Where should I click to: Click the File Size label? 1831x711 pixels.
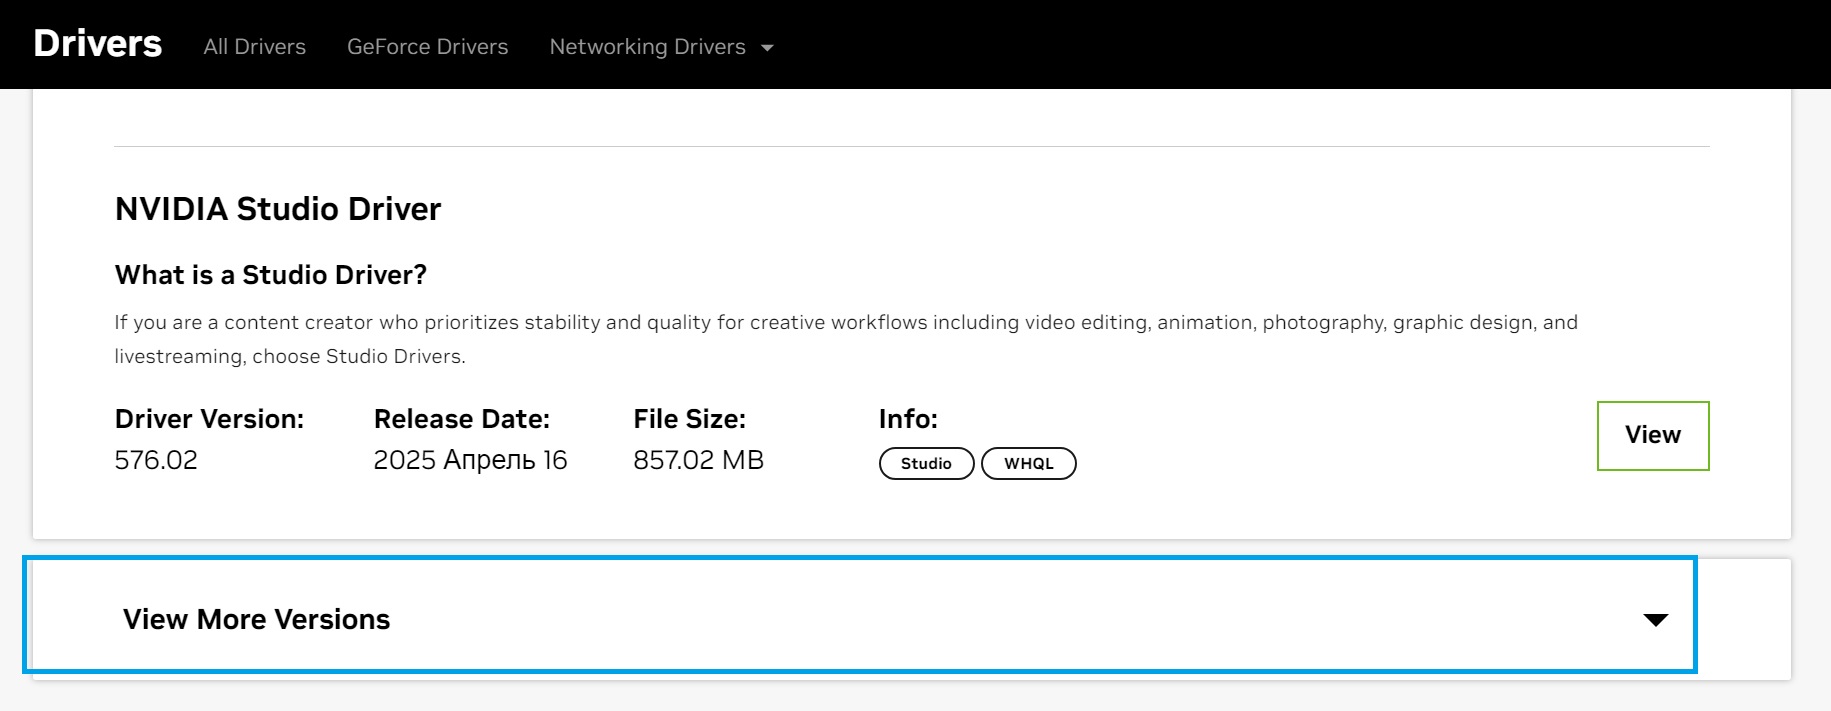tap(689, 419)
